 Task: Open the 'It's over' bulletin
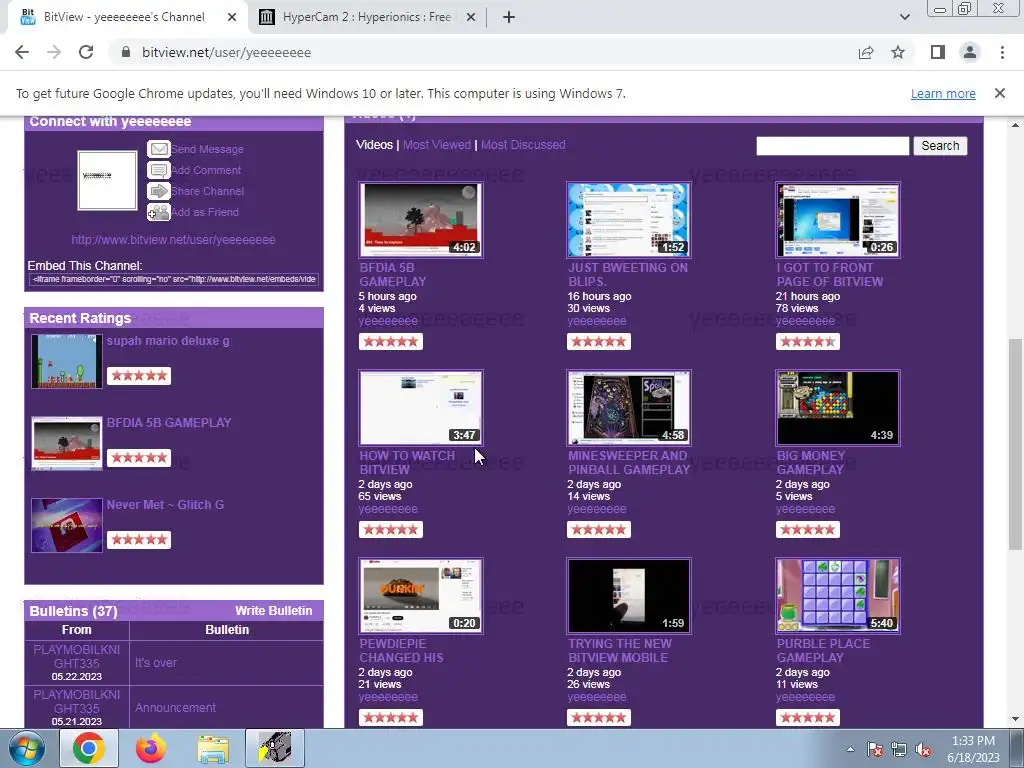pos(155,663)
